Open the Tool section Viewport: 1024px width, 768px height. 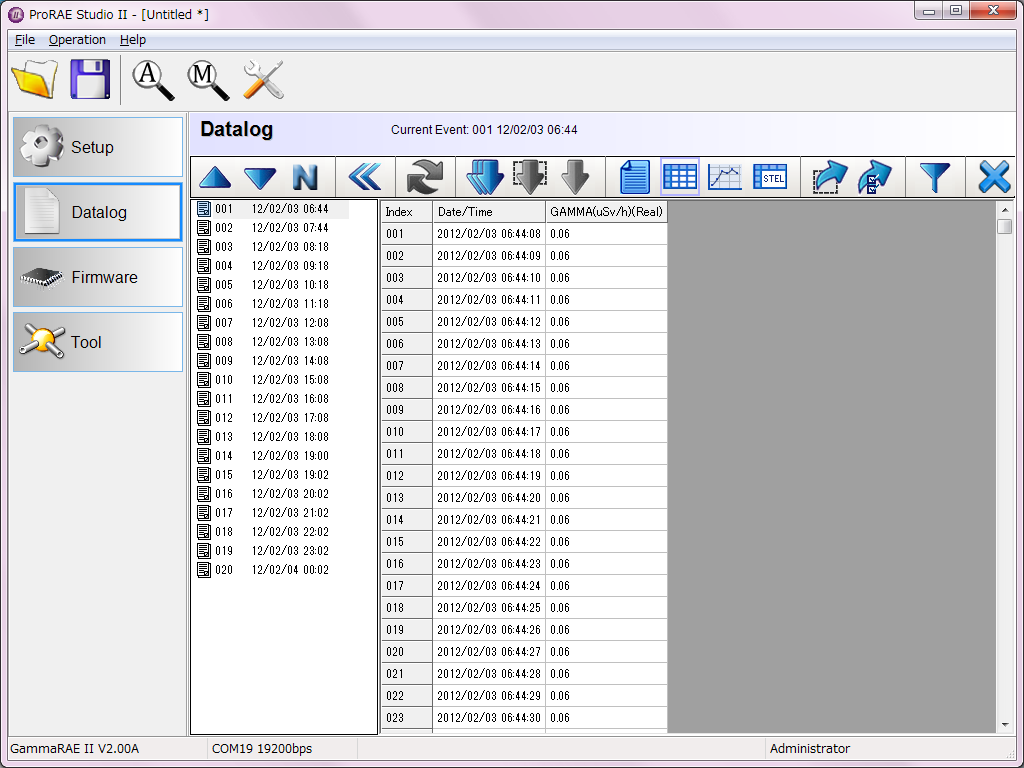[x=98, y=342]
